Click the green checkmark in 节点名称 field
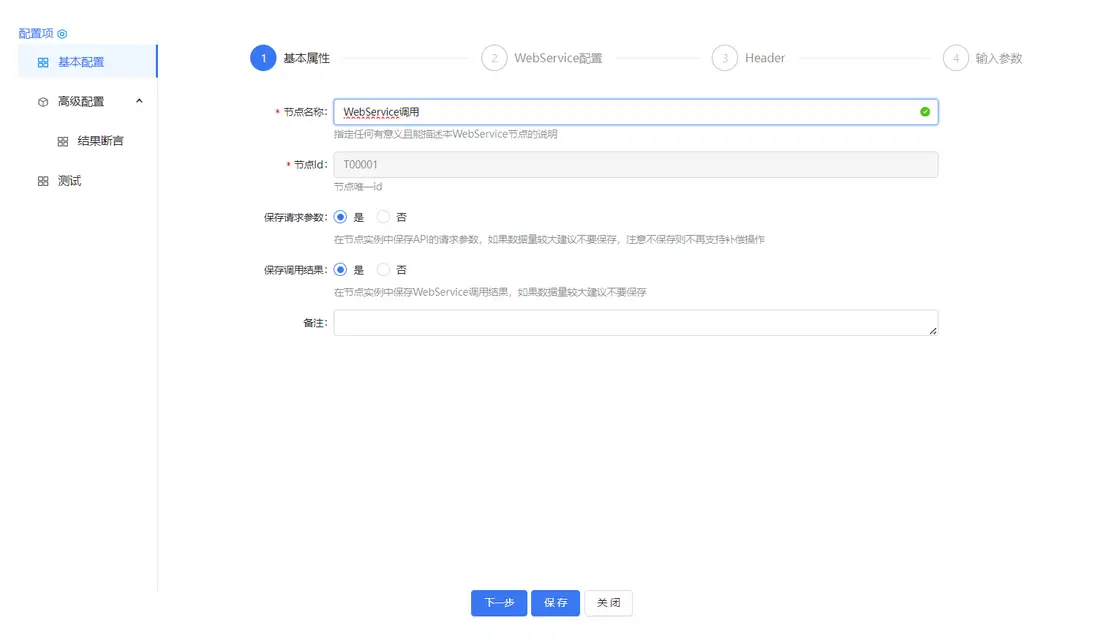This screenshot has height=642, width=1098. click(x=925, y=111)
